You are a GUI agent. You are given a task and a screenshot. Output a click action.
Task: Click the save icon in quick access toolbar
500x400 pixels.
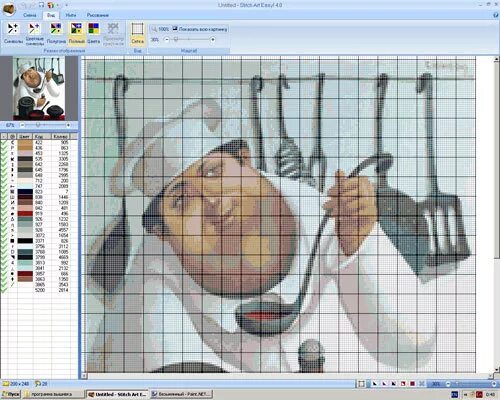click(41, 5)
